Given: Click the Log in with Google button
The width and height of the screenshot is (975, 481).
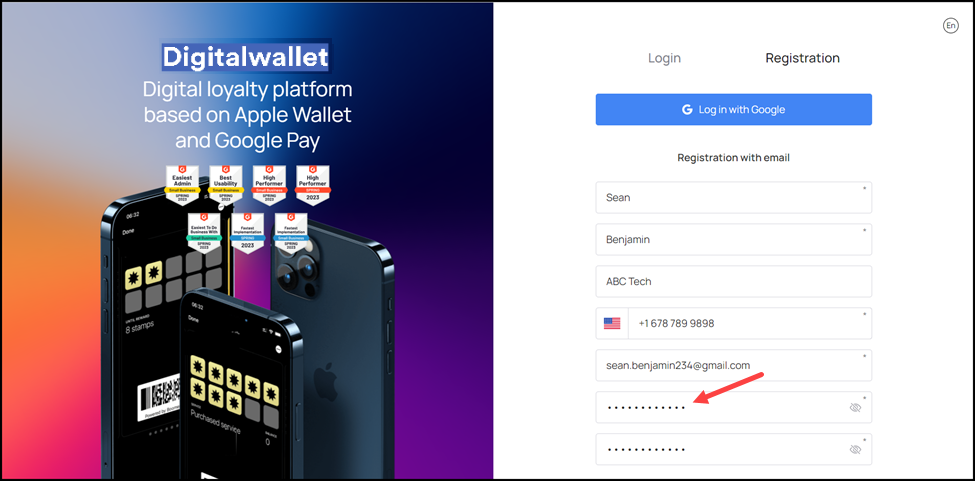Looking at the screenshot, I should pyautogui.click(x=734, y=109).
